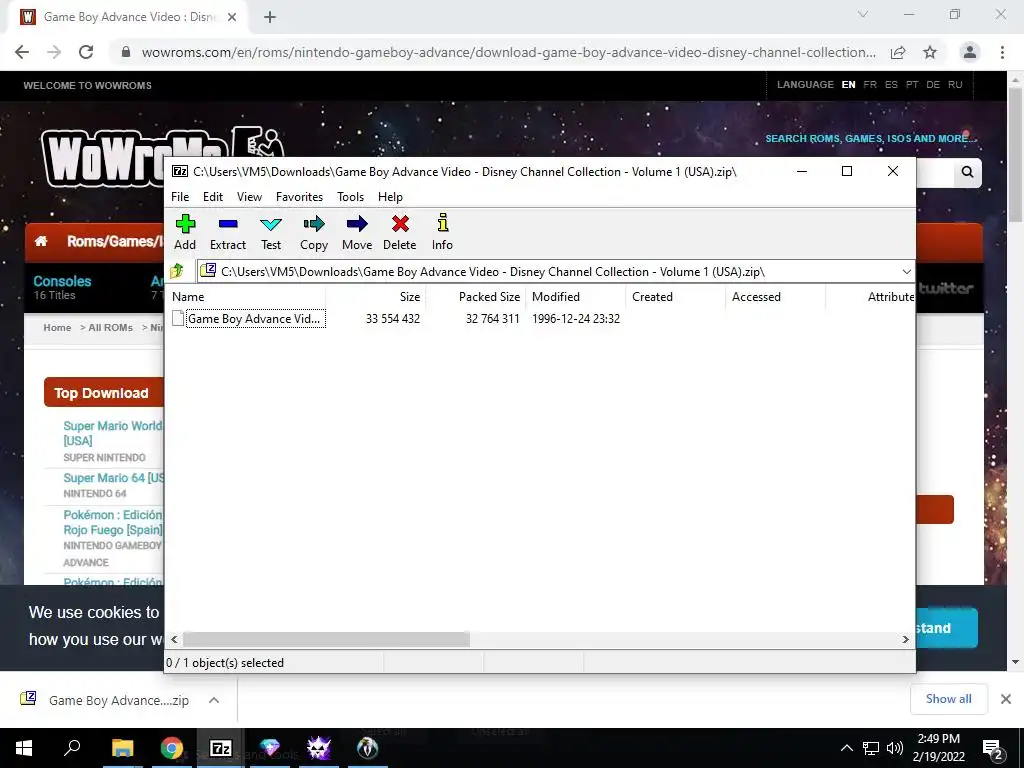Click the Home breadcrumb link

click(x=57, y=328)
